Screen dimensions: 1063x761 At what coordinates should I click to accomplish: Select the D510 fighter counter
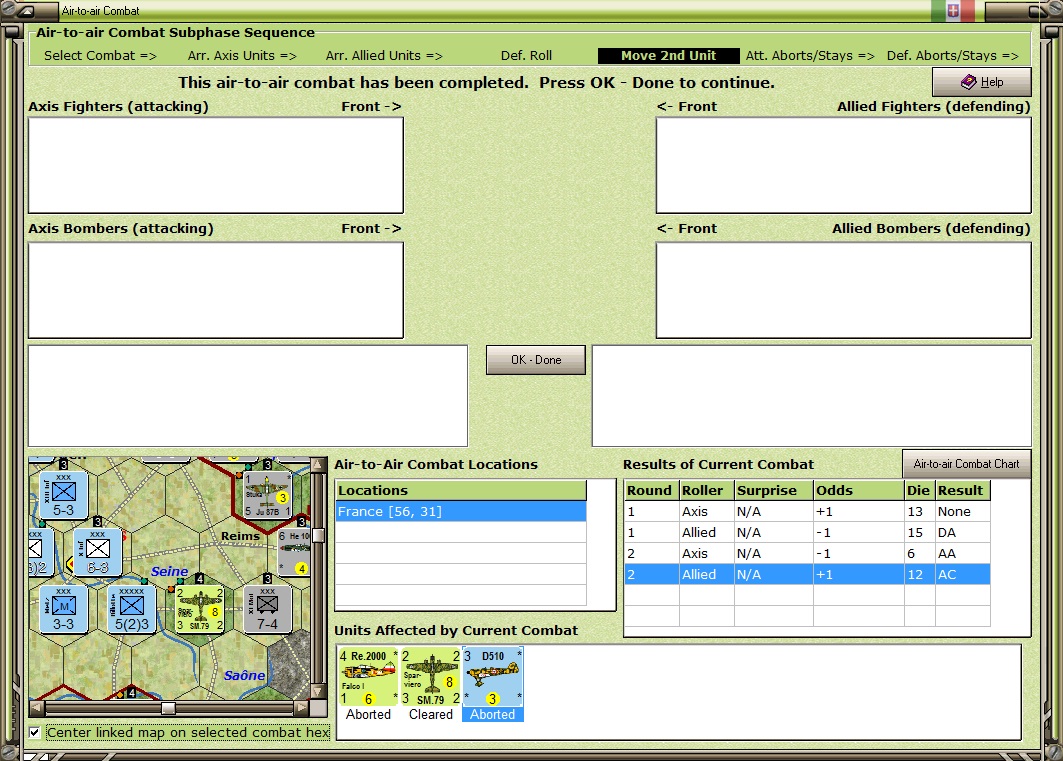point(493,677)
